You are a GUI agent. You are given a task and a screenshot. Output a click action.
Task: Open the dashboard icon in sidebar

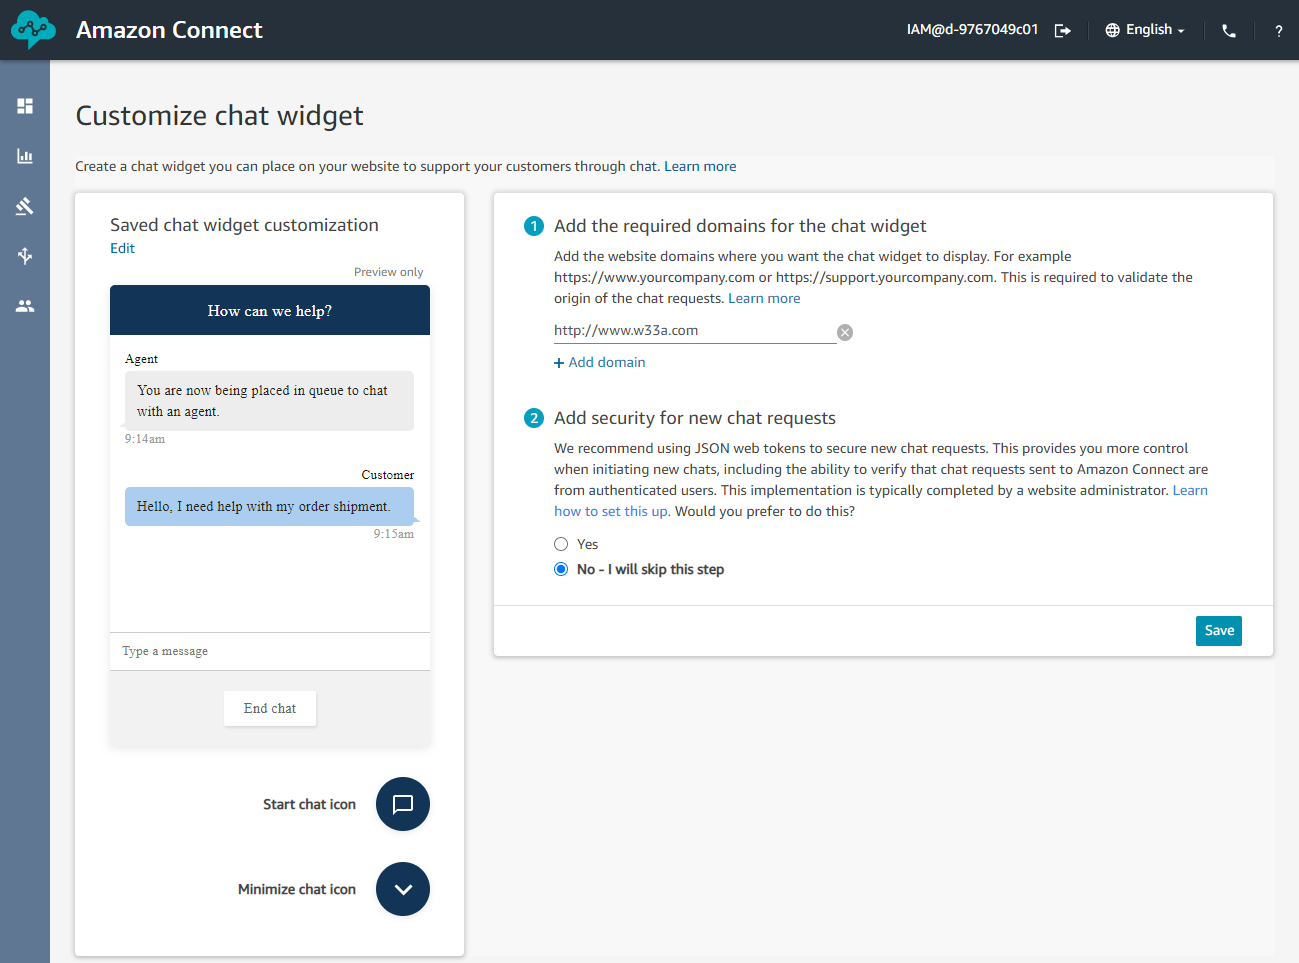(25, 106)
